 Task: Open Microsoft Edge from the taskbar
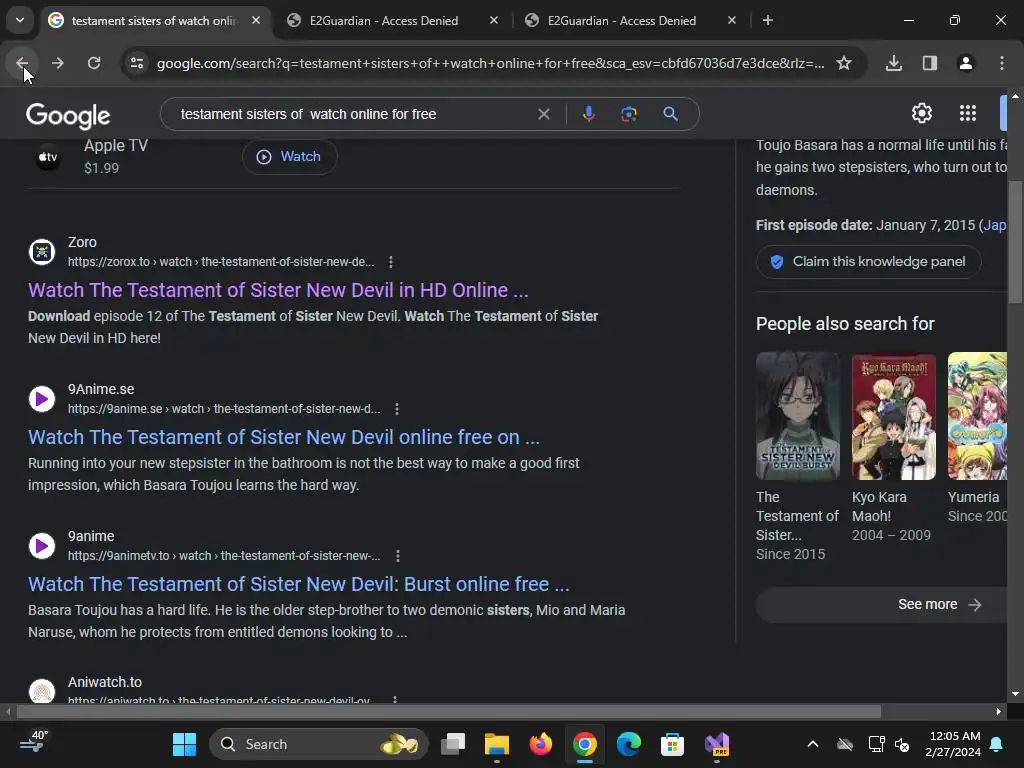pyautogui.click(x=628, y=744)
